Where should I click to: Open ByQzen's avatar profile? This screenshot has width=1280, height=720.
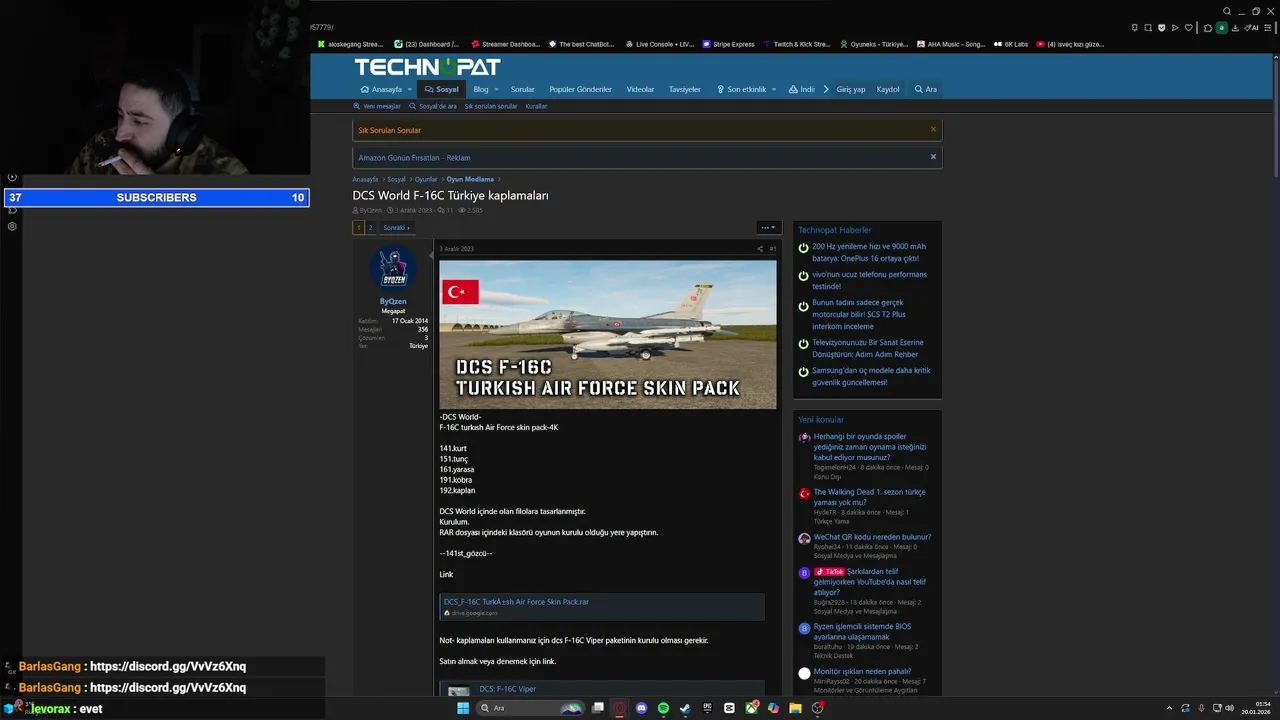coord(393,268)
